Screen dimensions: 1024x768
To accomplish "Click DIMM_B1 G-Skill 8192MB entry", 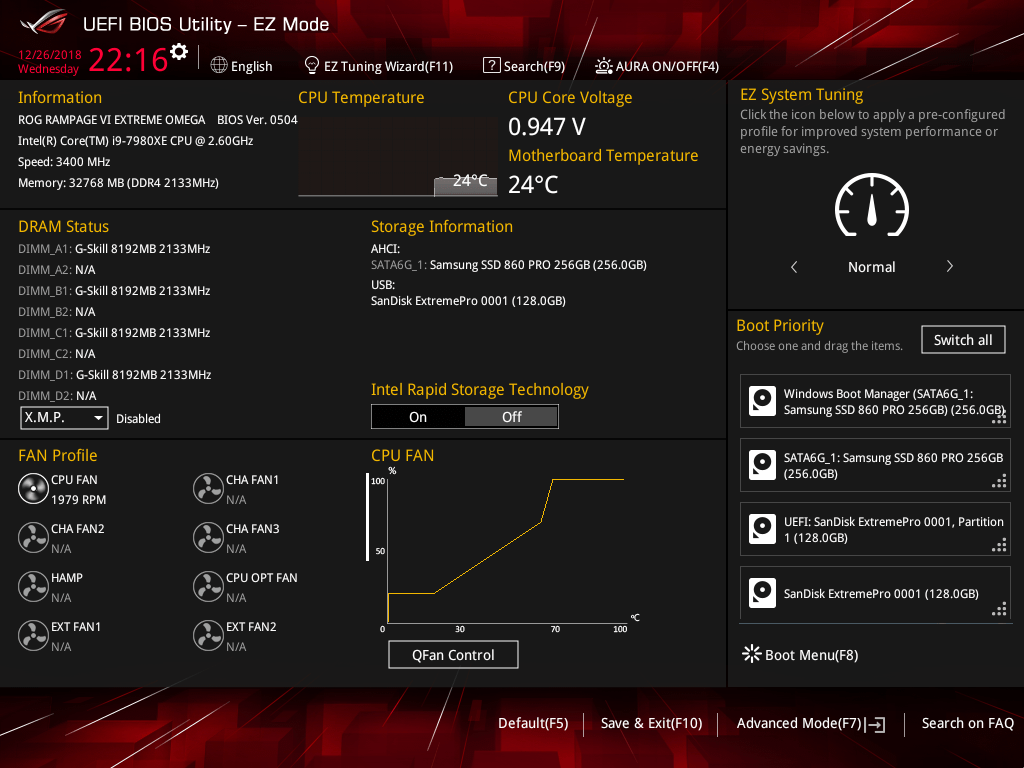I will [114, 291].
